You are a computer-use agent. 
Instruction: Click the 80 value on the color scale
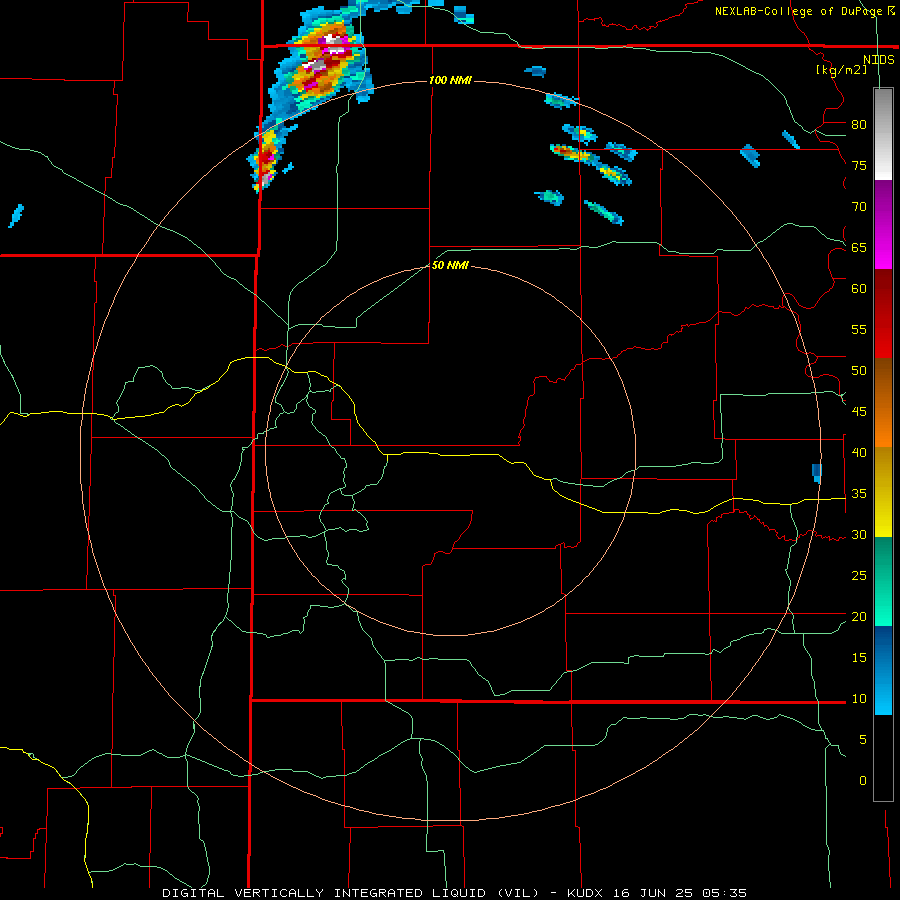point(859,125)
